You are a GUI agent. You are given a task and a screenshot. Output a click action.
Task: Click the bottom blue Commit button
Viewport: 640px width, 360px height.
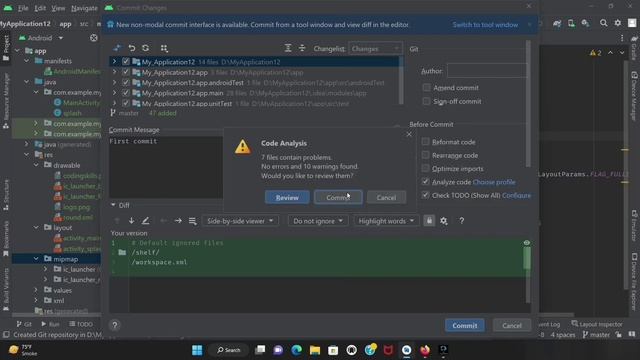pyautogui.click(x=464, y=325)
